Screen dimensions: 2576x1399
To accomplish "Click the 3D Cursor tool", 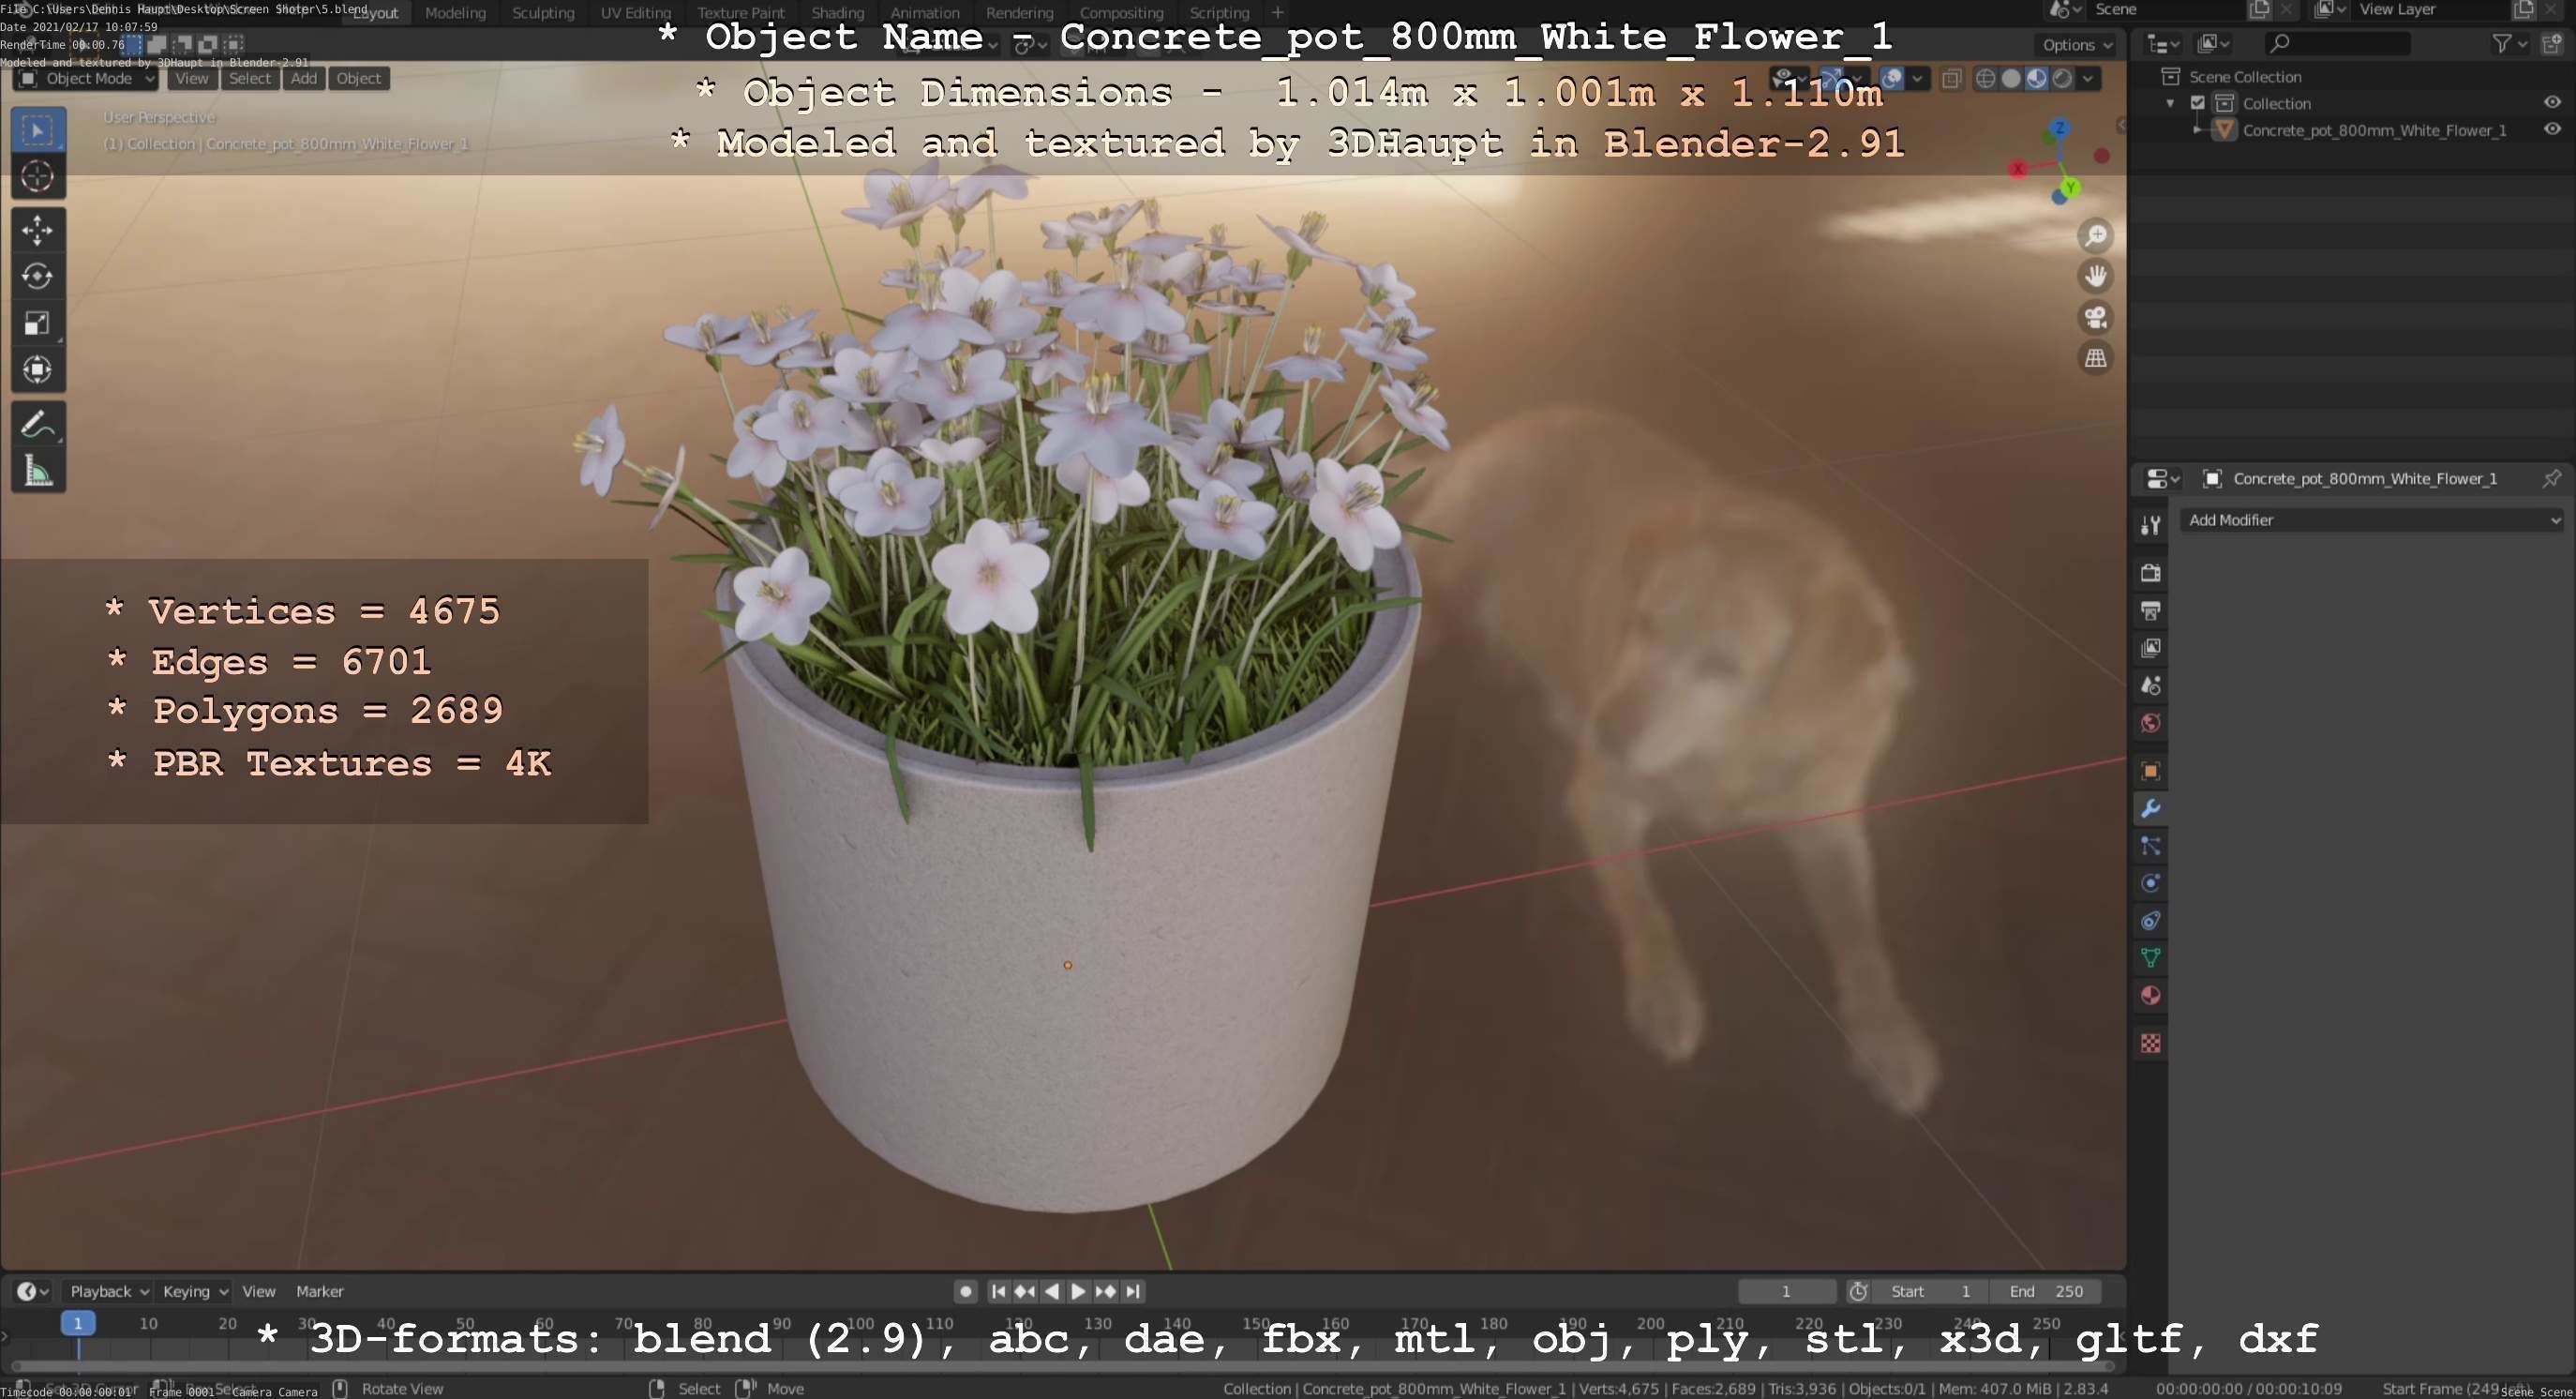I will (x=37, y=177).
